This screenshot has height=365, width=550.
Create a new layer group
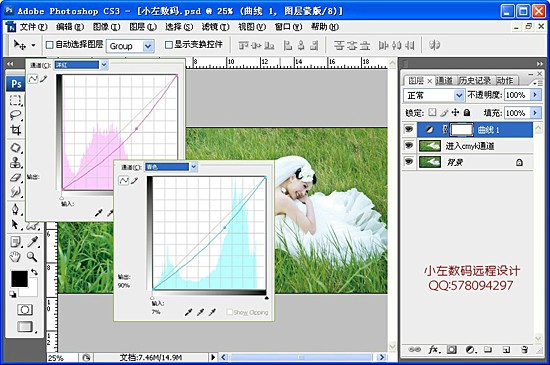[488, 350]
